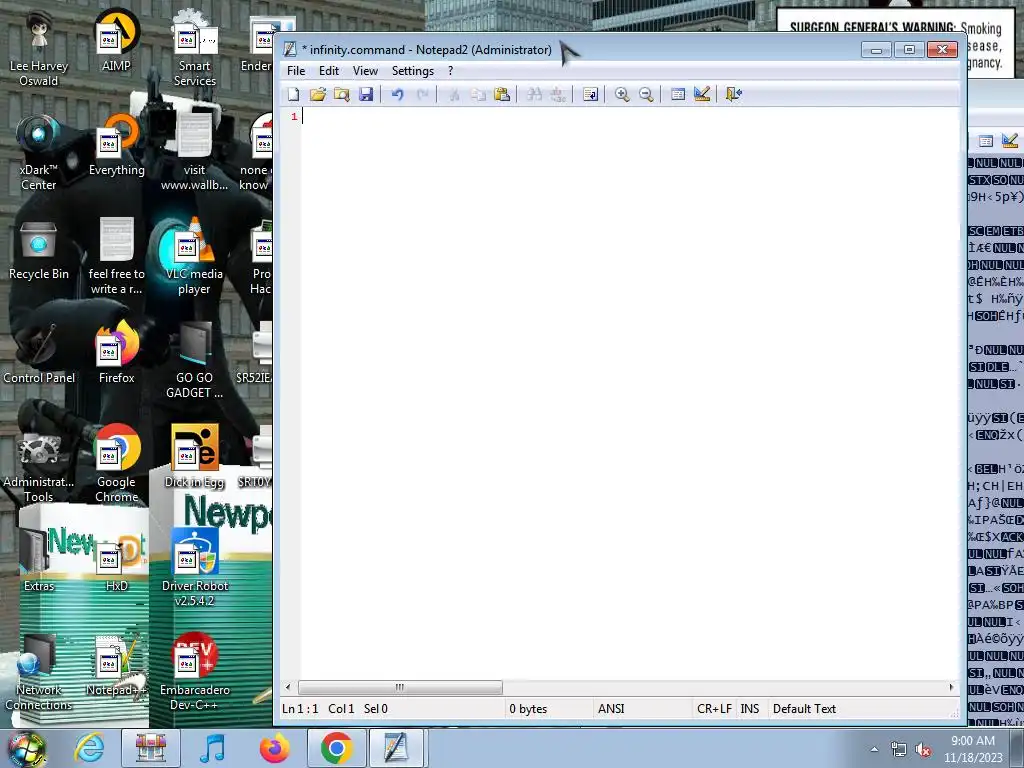
Task: Select the GO GO GADGET desktop icon
Action: coord(195,360)
